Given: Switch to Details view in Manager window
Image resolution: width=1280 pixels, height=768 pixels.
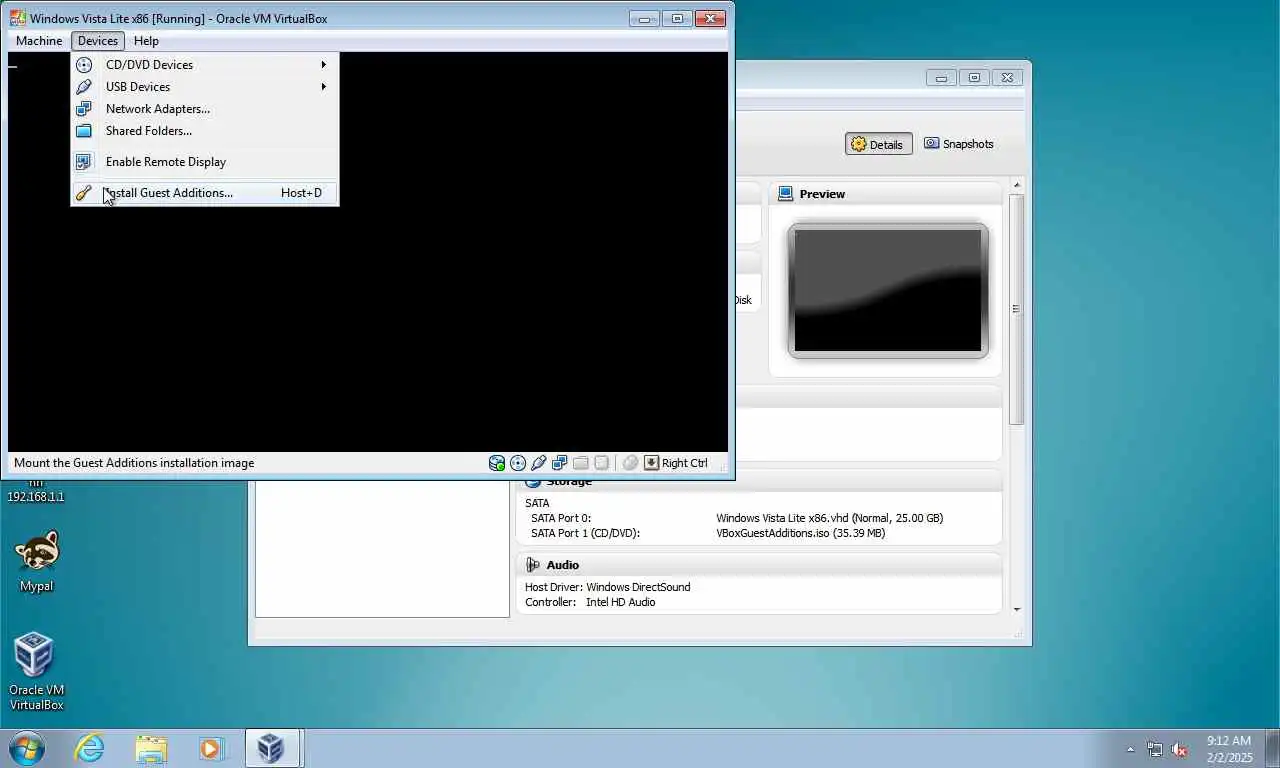Looking at the screenshot, I should pos(878,144).
